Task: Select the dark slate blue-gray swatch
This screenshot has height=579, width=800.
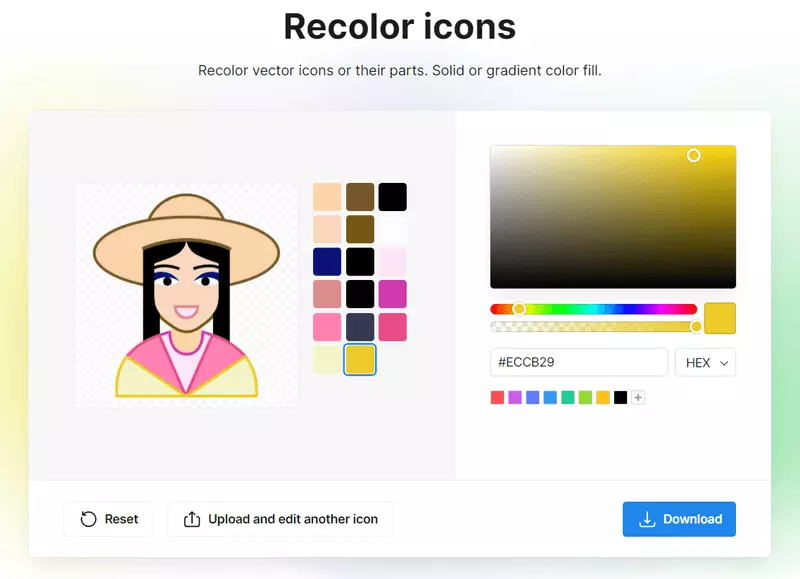Action: (360, 327)
